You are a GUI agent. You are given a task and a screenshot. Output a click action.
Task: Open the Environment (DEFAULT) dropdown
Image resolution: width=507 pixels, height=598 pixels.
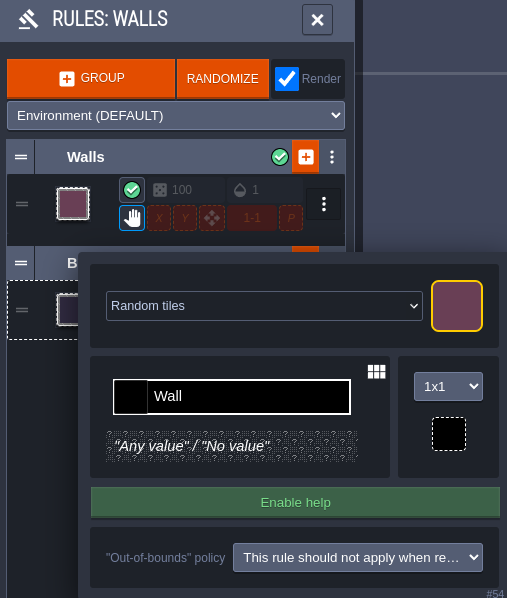click(176, 116)
